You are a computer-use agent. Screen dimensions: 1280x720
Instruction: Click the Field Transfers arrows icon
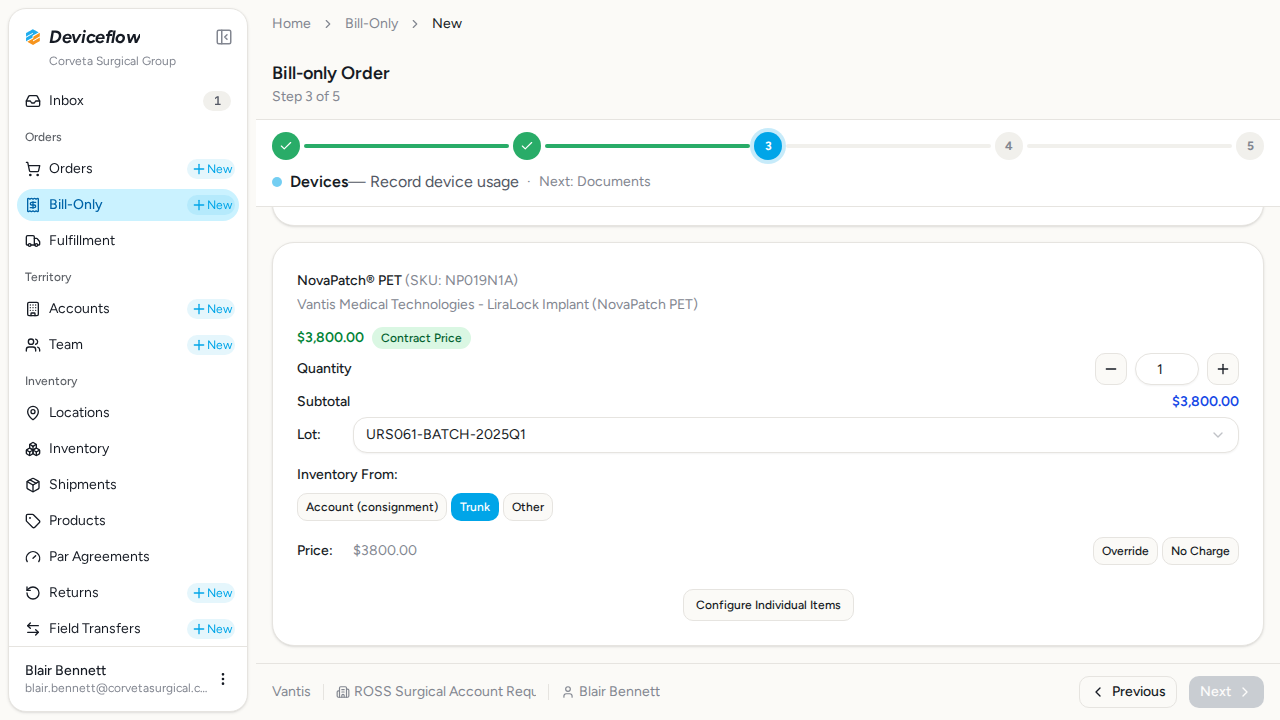point(33,629)
